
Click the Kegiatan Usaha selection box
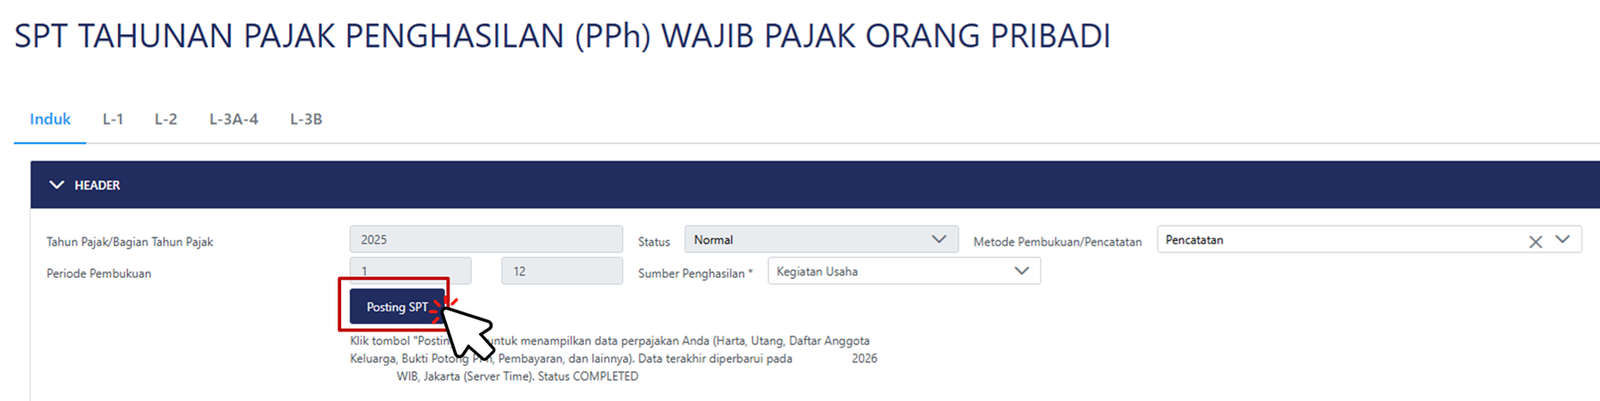click(x=890, y=271)
